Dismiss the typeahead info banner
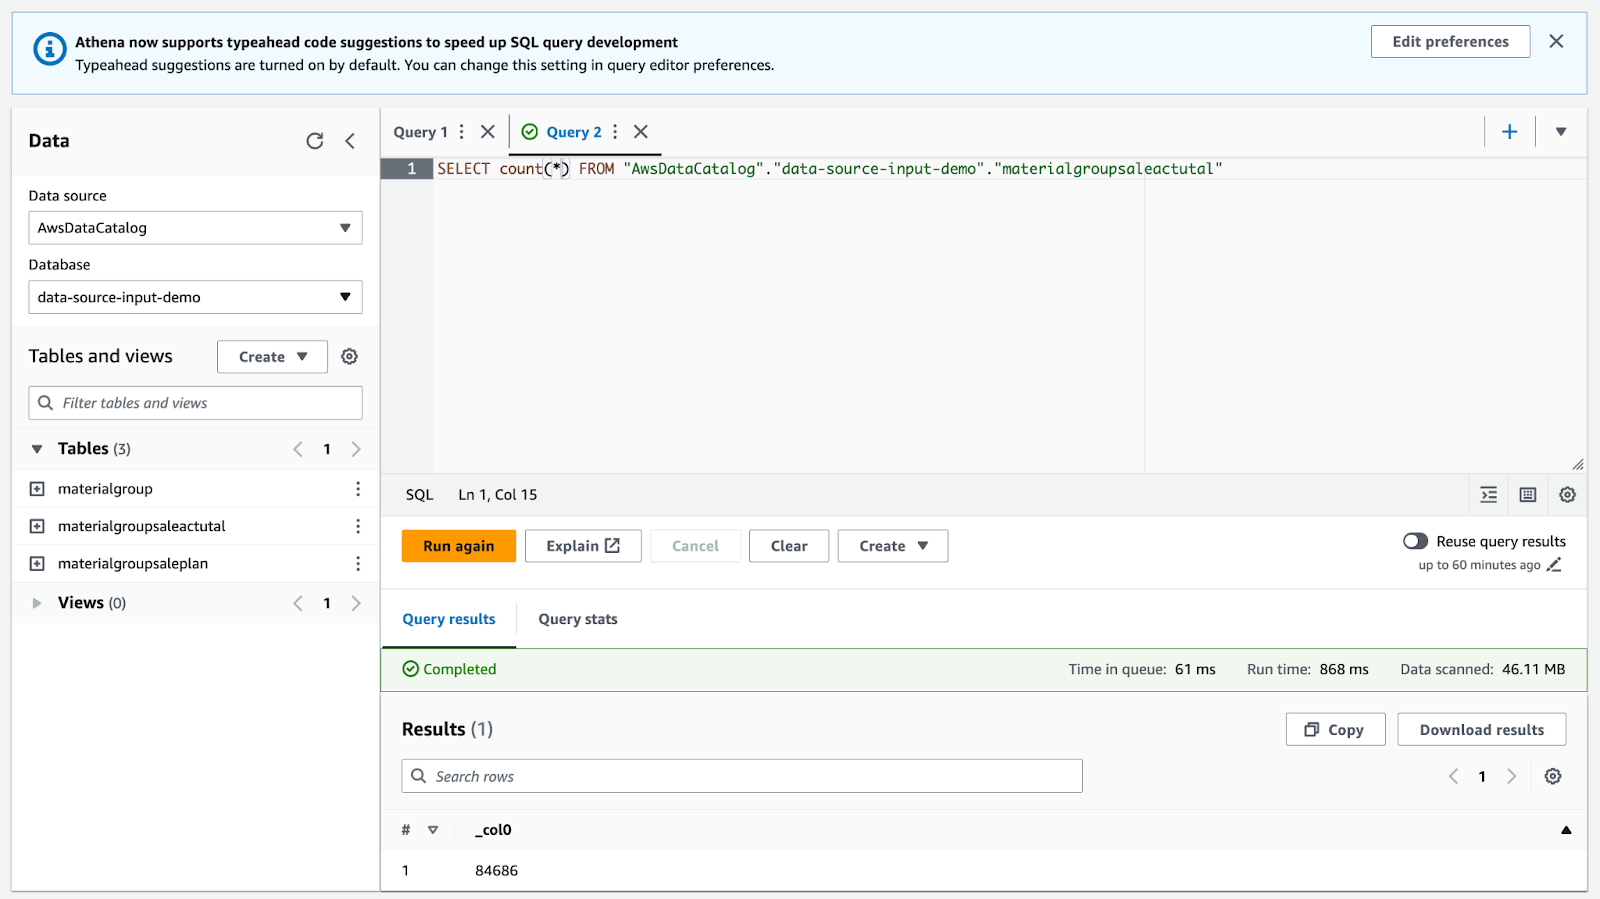The width and height of the screenshot is (1600, 899). click(x=1556, y=41)
